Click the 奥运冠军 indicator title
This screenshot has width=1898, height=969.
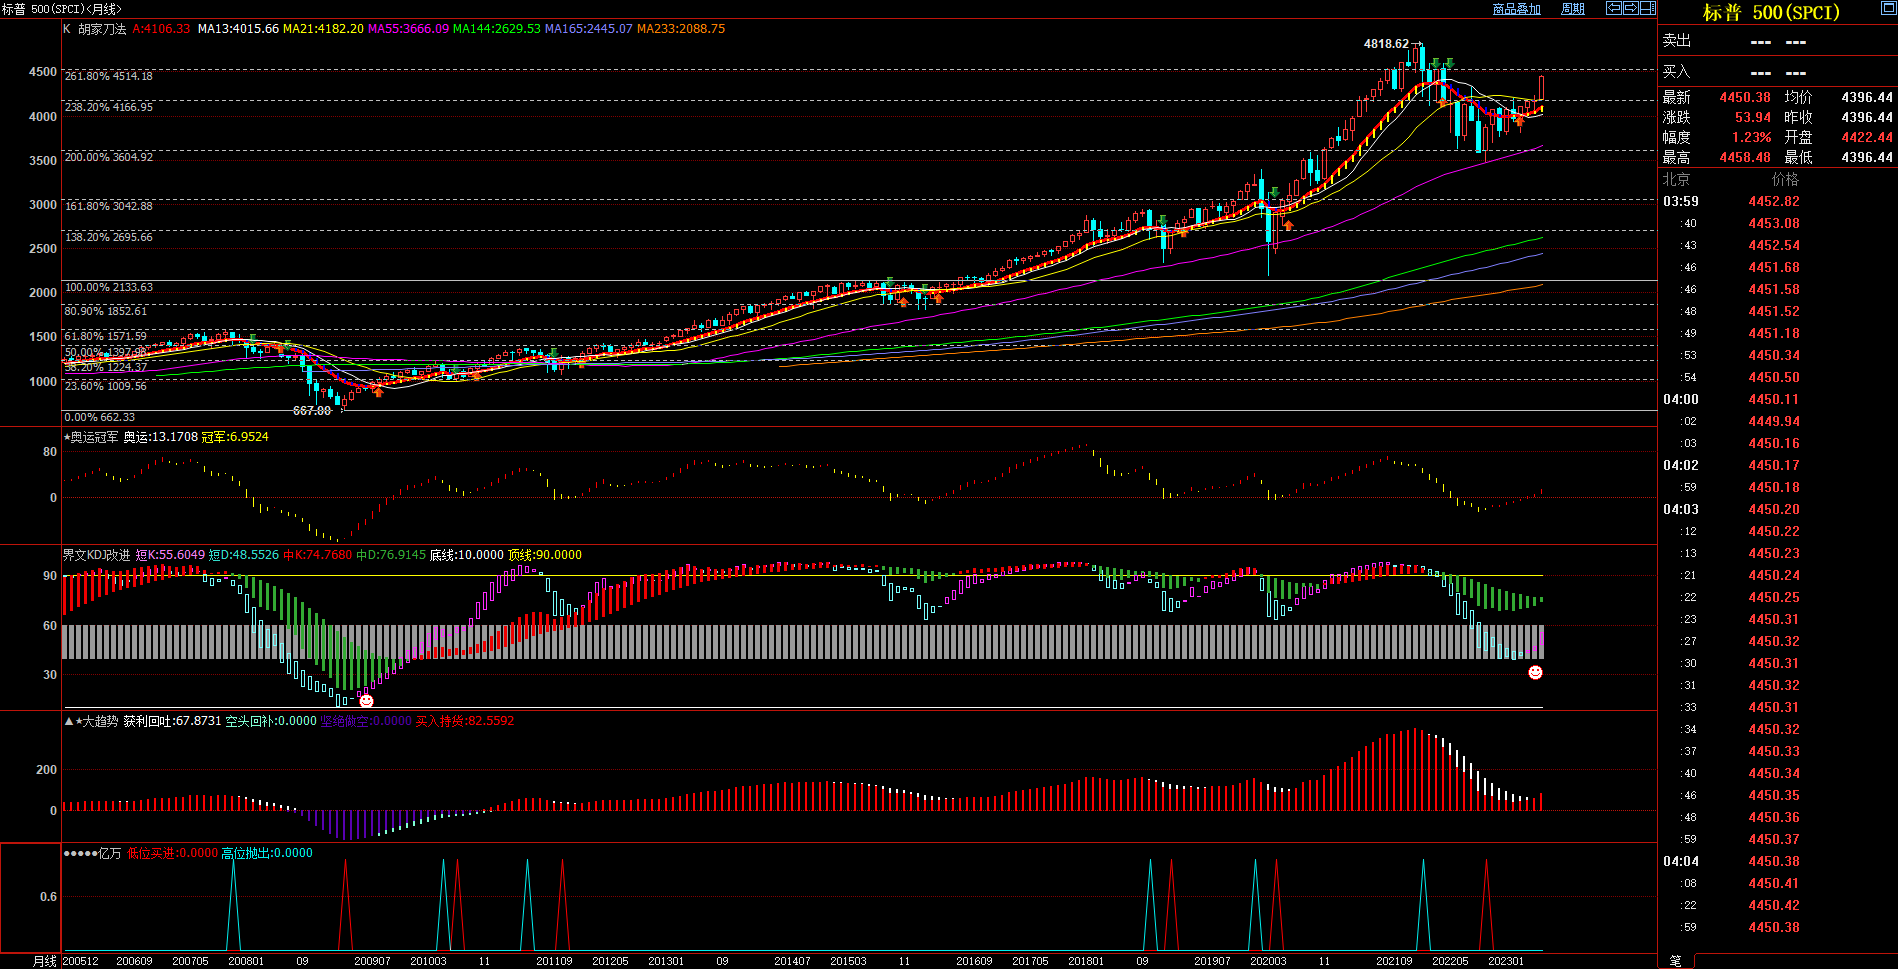(x=93, y=437)
